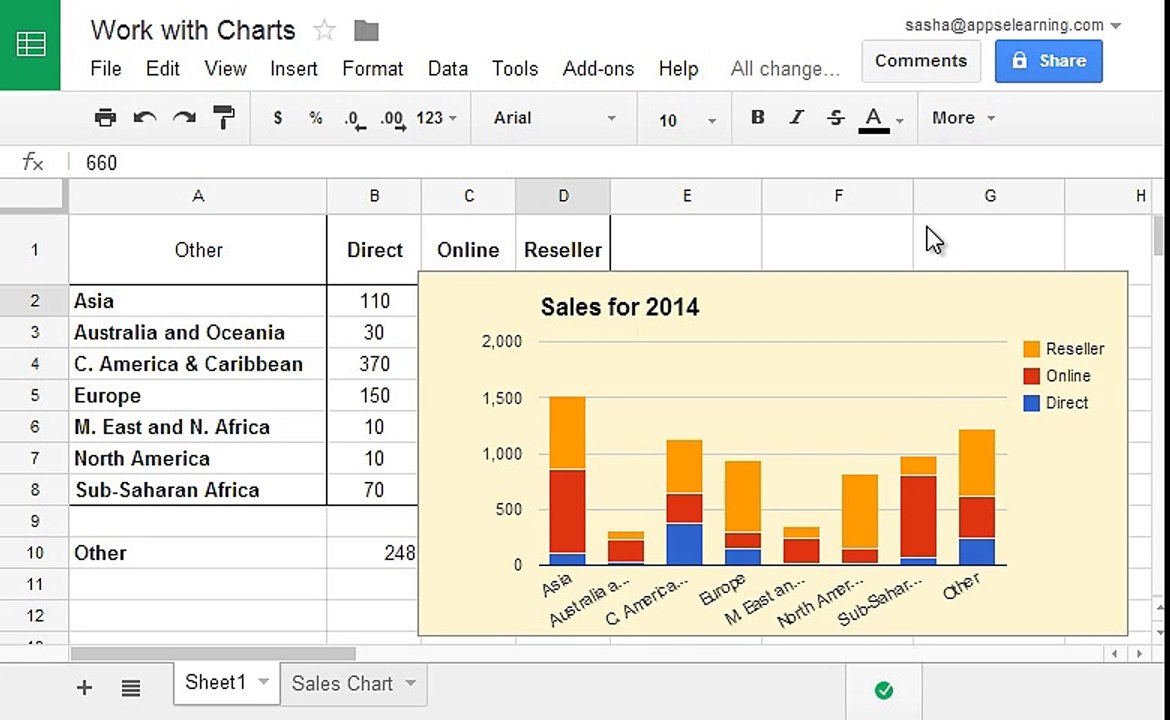This screenshot has width=1170, height=720.
Task: Expand the More toolbar options
Action: tap(963, 118)
